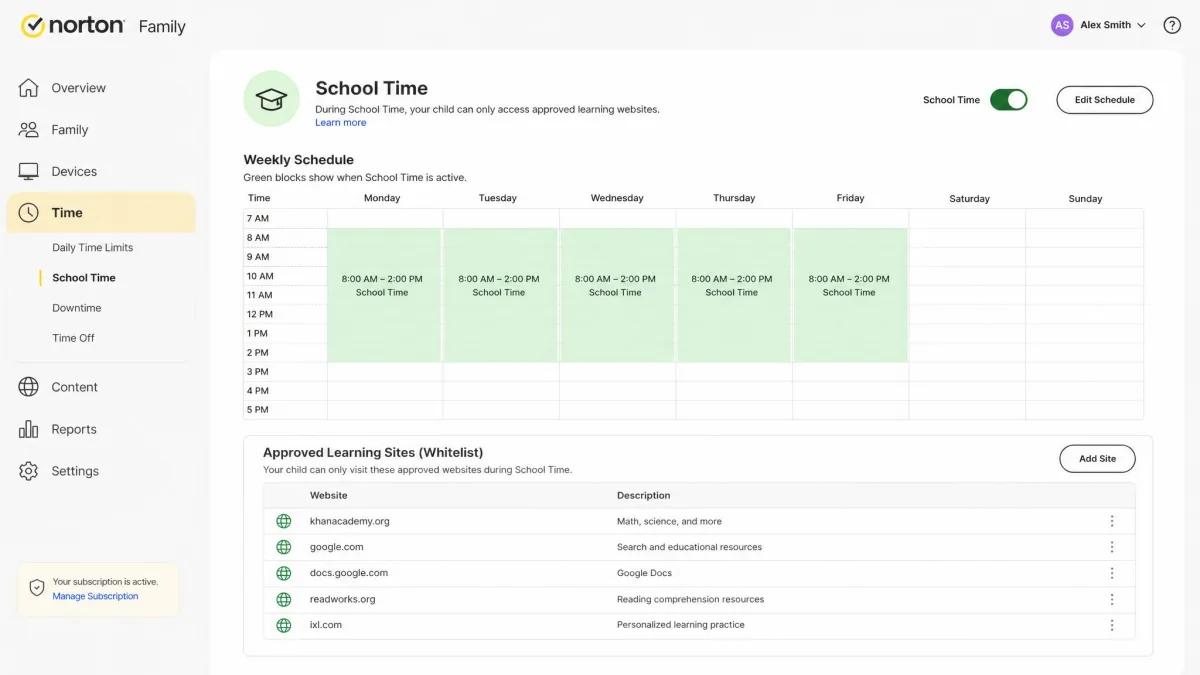1200x675 pixels.
Task: Click globe icon next to readworks.org
Action: [x=284, y=599]
